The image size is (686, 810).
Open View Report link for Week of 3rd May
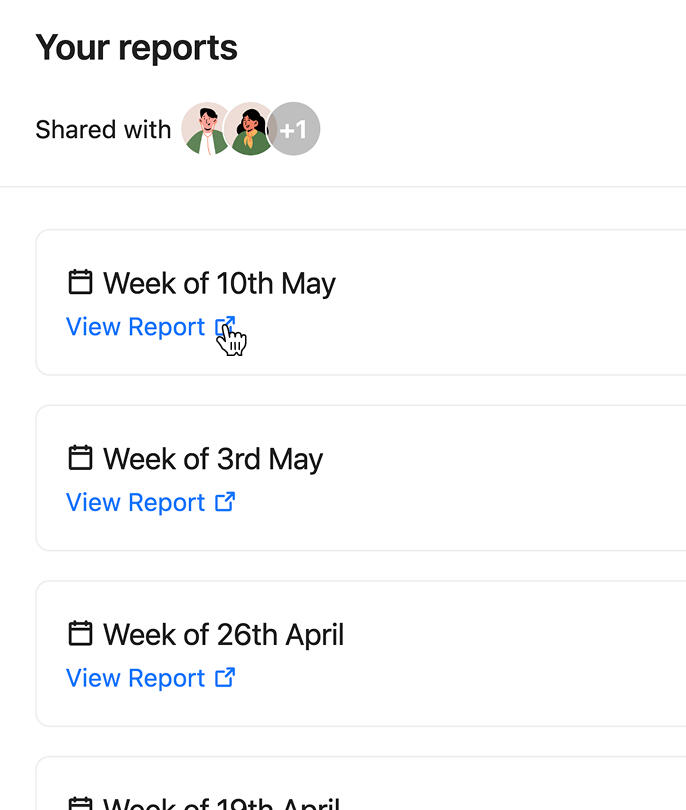pyautogui.click(x=135, y=502)
